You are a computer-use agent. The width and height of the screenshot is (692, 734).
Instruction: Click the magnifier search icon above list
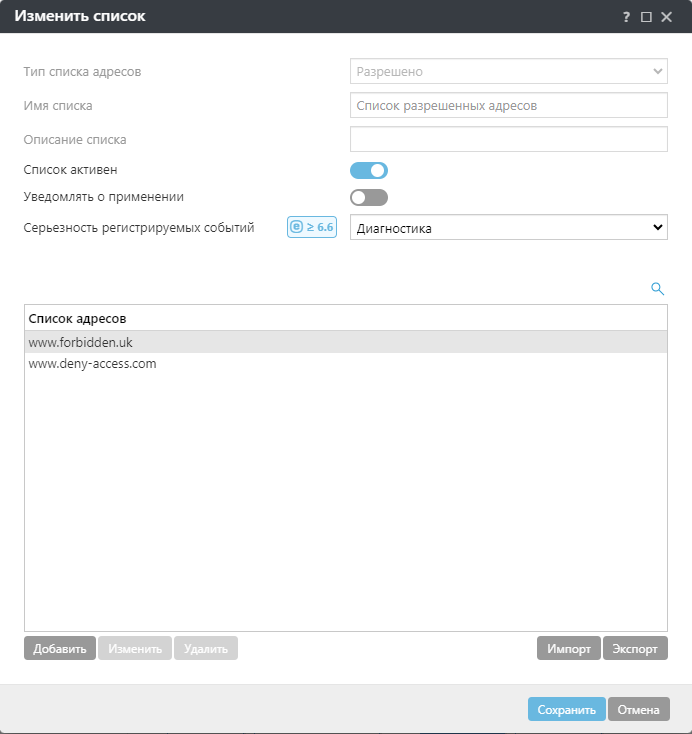(x=657, y=288)
